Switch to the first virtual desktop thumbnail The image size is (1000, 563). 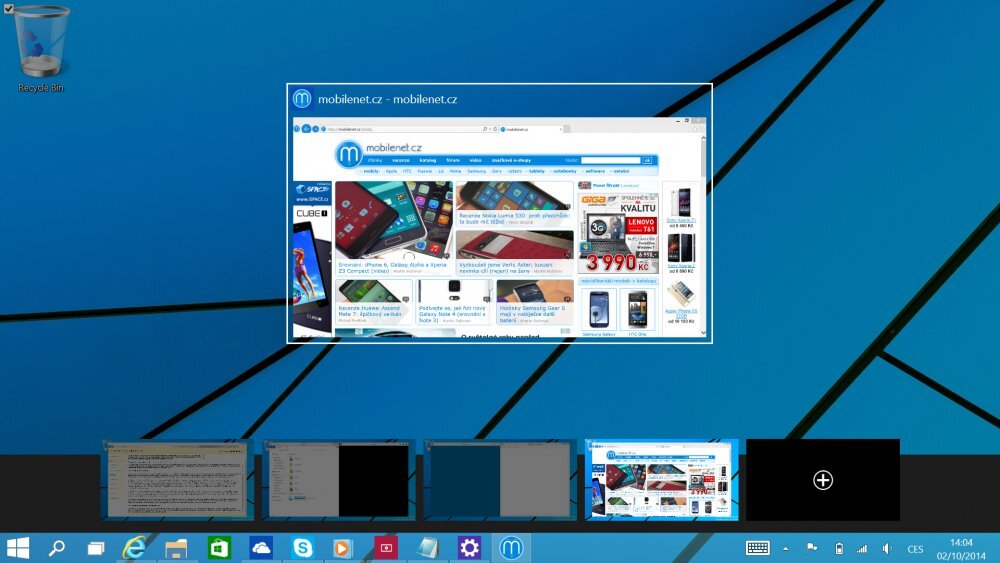tap(177, 479)
